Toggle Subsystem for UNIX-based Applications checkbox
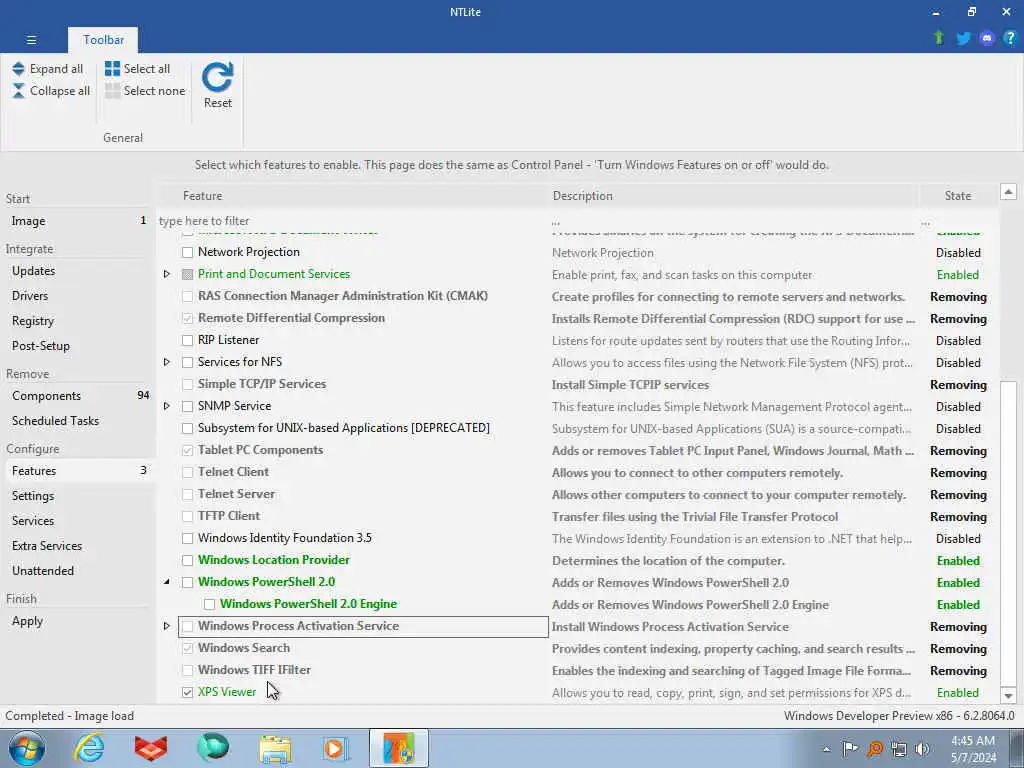Screen dimensions: 1024x768 [x=187, y=428]
